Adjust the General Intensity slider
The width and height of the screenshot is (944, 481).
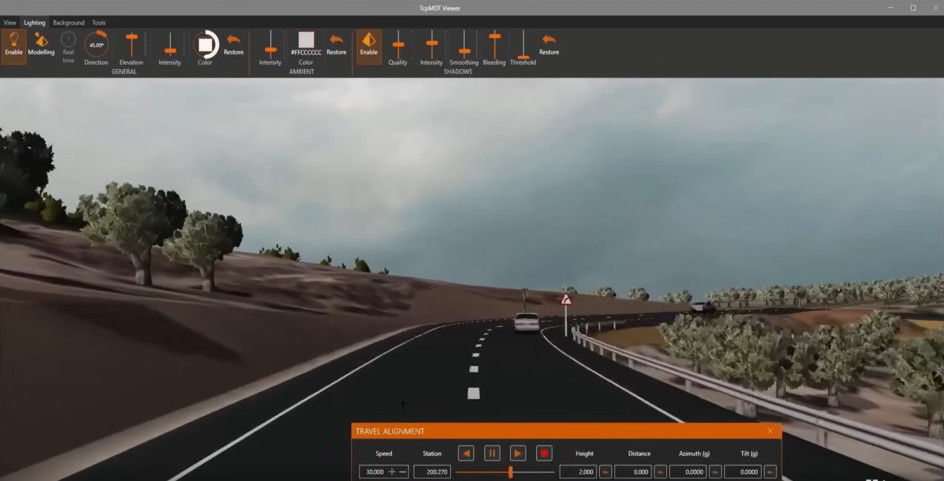(x=170, y=45)
